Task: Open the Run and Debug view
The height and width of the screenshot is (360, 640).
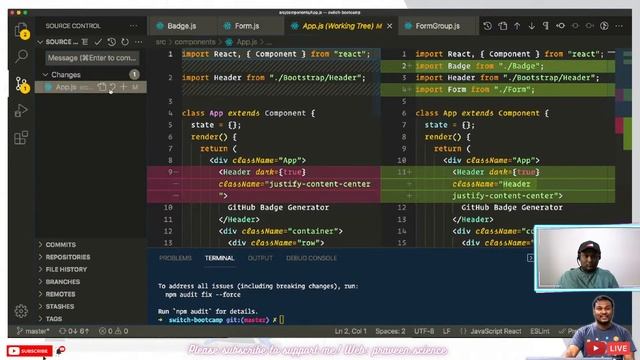Action: click(21, 111)
